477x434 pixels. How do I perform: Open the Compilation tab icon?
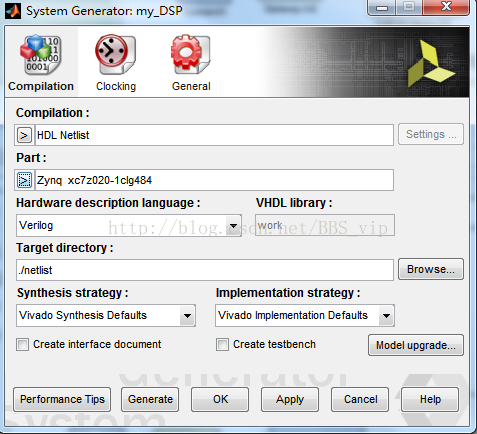[x=41, y=62]
